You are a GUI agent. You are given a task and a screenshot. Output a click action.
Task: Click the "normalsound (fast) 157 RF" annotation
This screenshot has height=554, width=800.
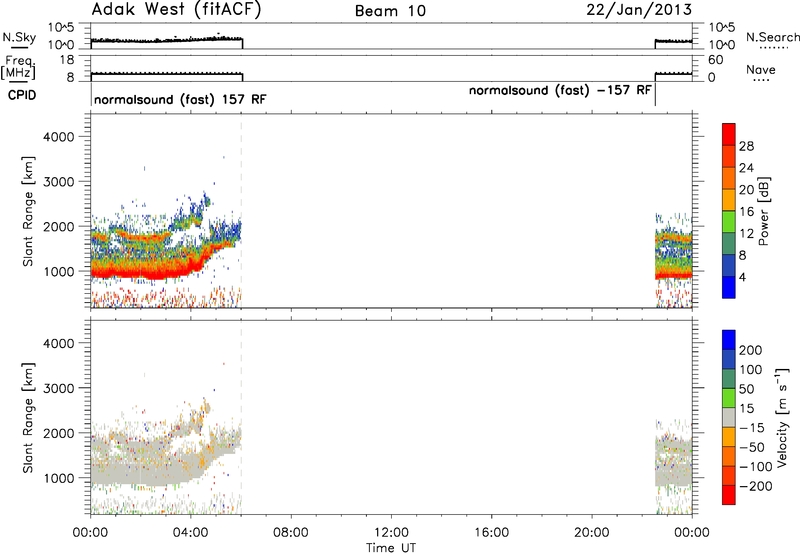click(x=180, y=99)
